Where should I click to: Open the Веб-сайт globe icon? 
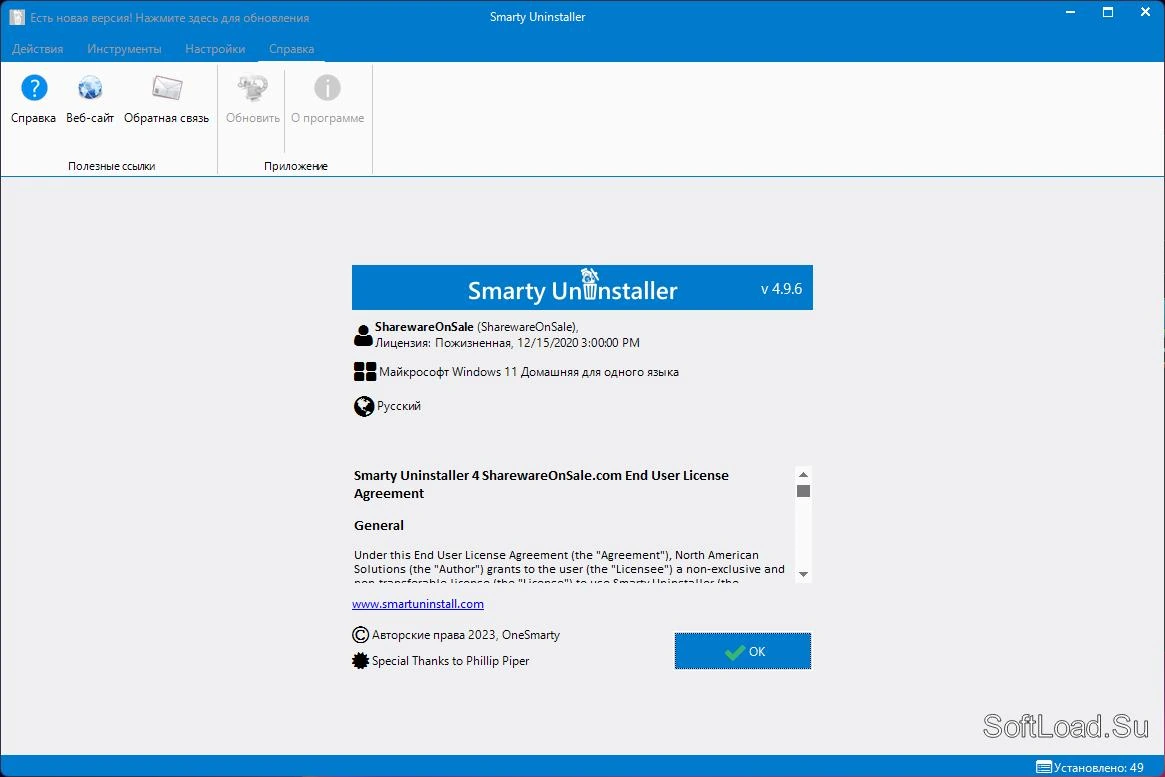[x=90, y=88]
